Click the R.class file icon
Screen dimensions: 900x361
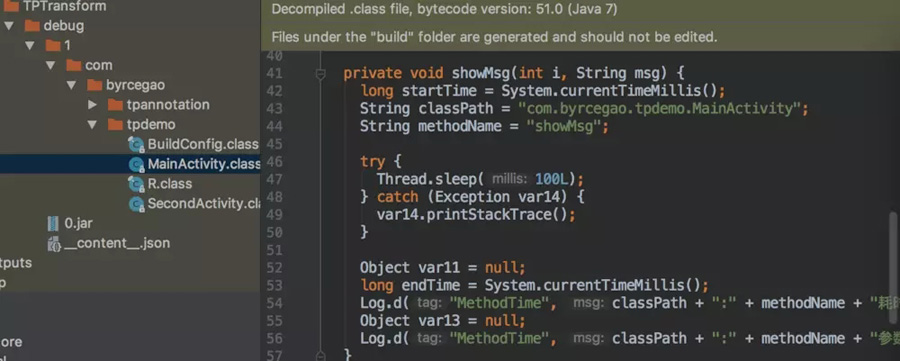coord(137,184)
